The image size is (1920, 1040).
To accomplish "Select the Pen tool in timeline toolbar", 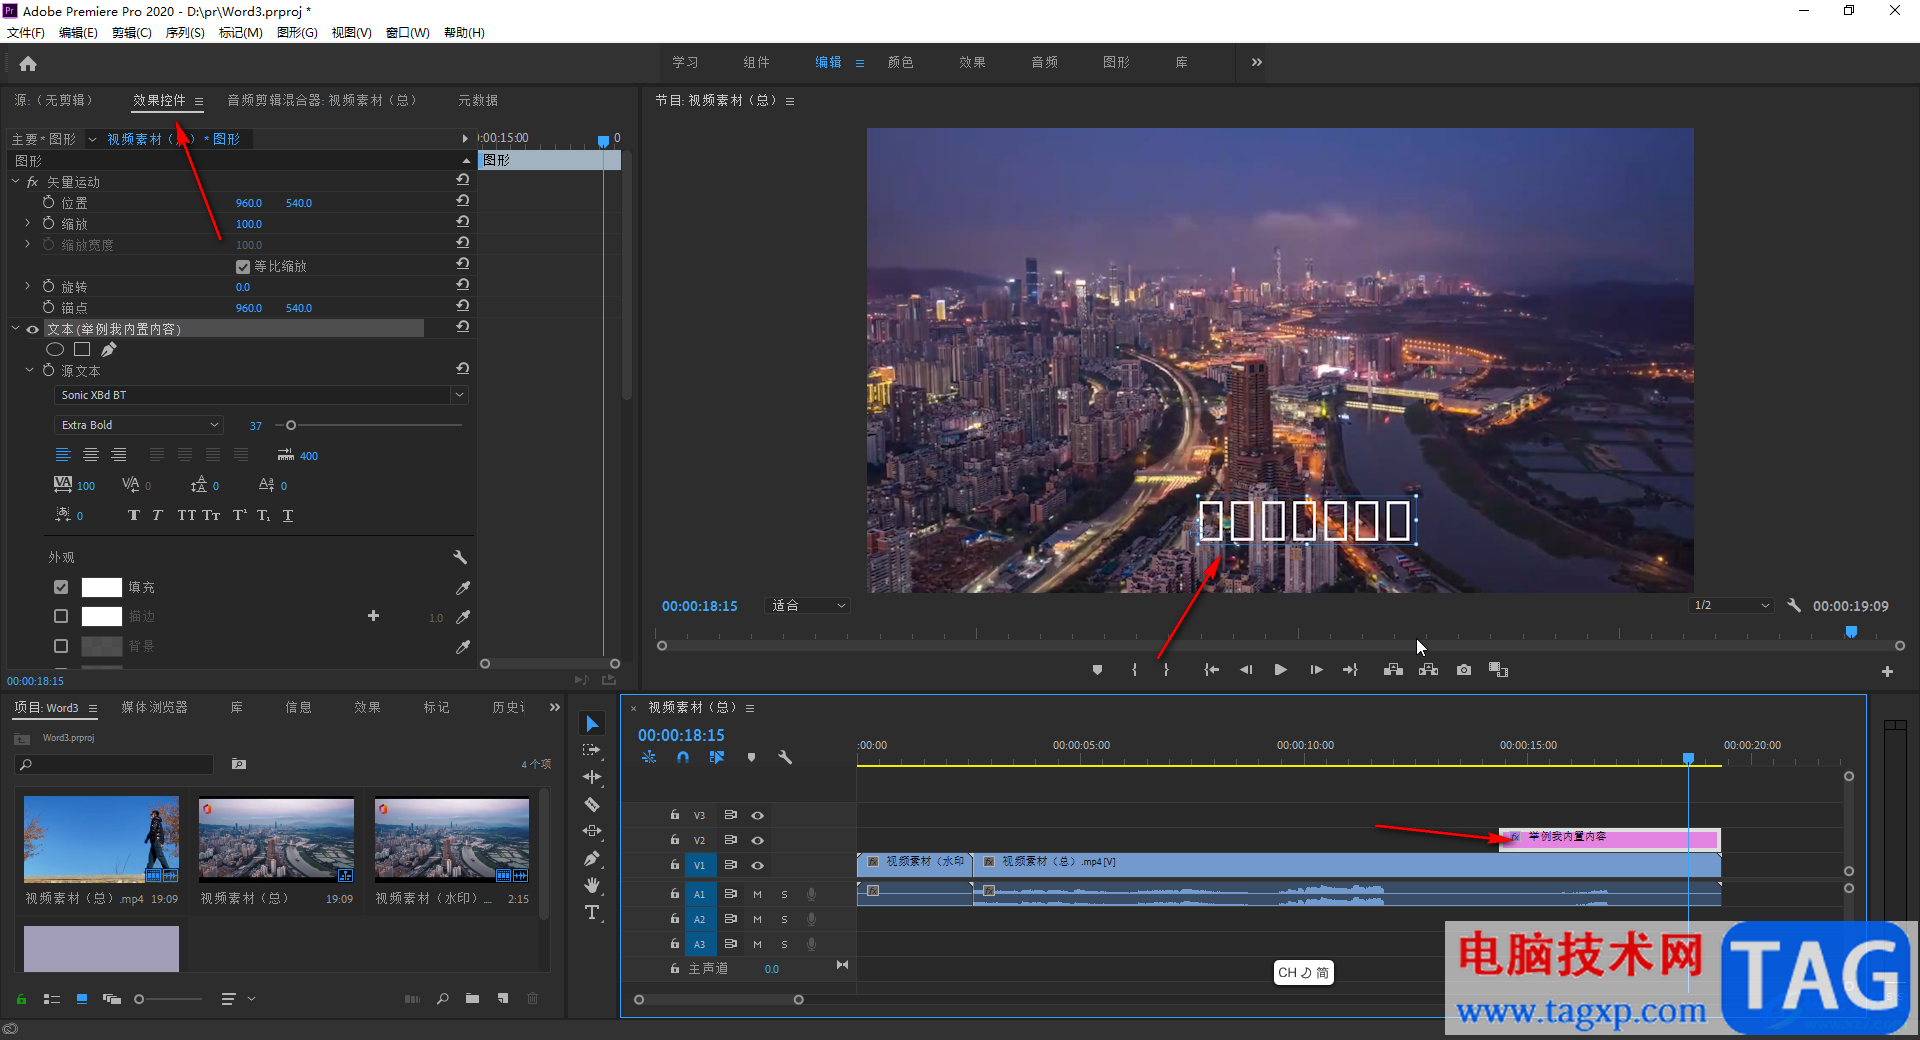I will 592,858.
